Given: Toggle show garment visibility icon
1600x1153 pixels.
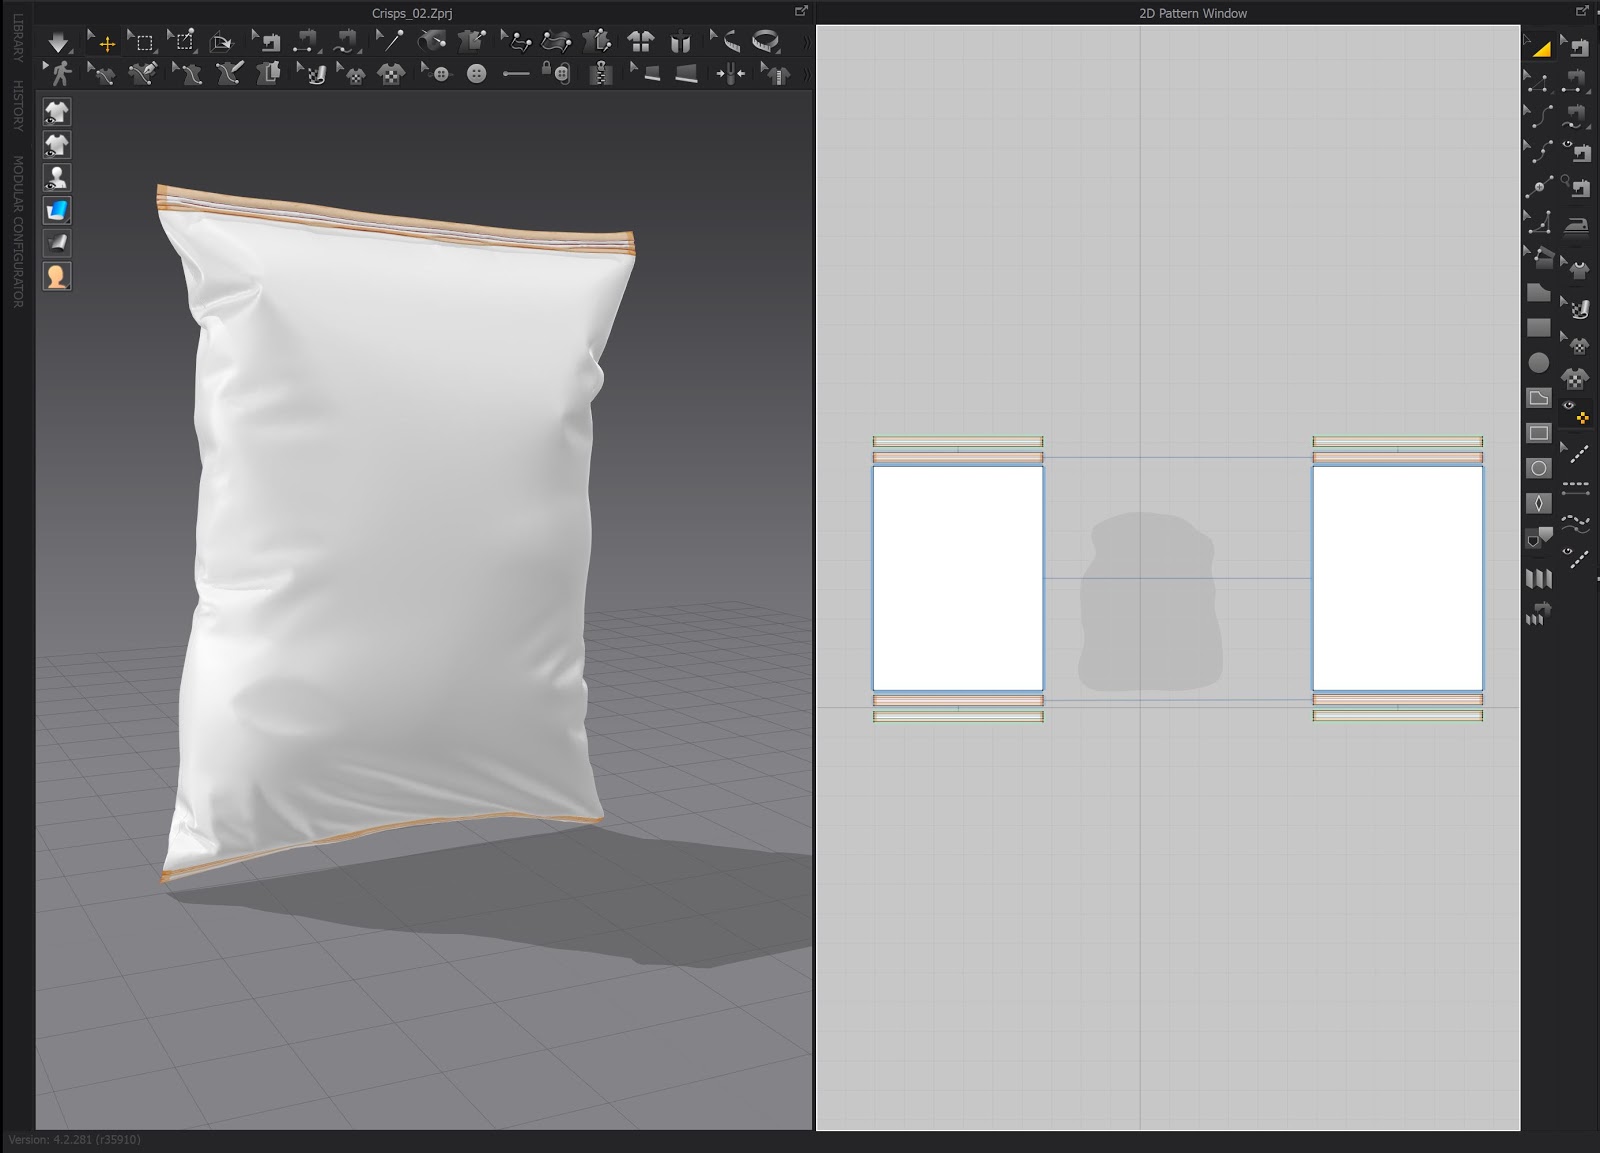Looking at the screenshot, I should pyautogui.click(x=57, y=112).
